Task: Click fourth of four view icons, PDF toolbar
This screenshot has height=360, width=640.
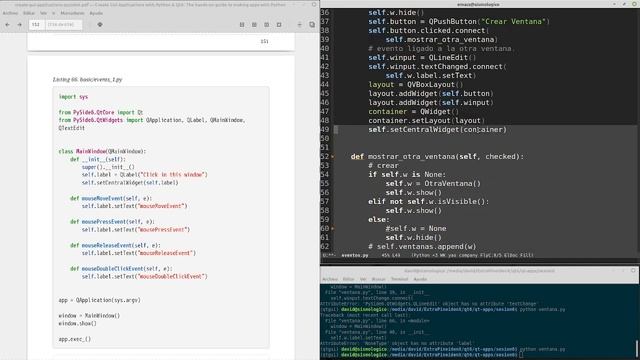Action: (279, 25)
